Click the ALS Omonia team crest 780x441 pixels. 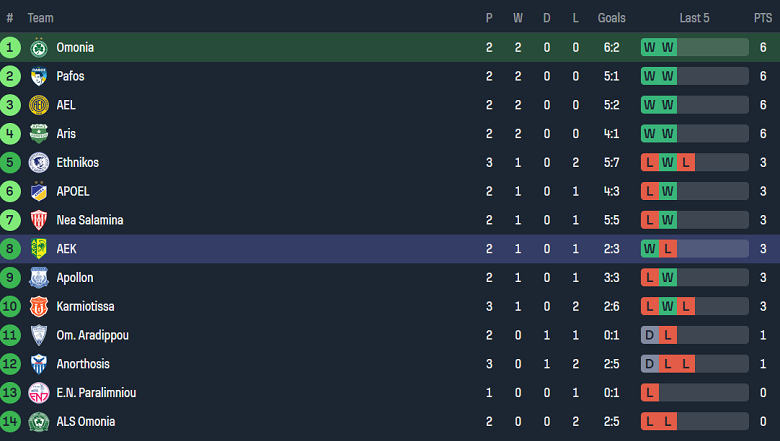[x=39, y=422]
